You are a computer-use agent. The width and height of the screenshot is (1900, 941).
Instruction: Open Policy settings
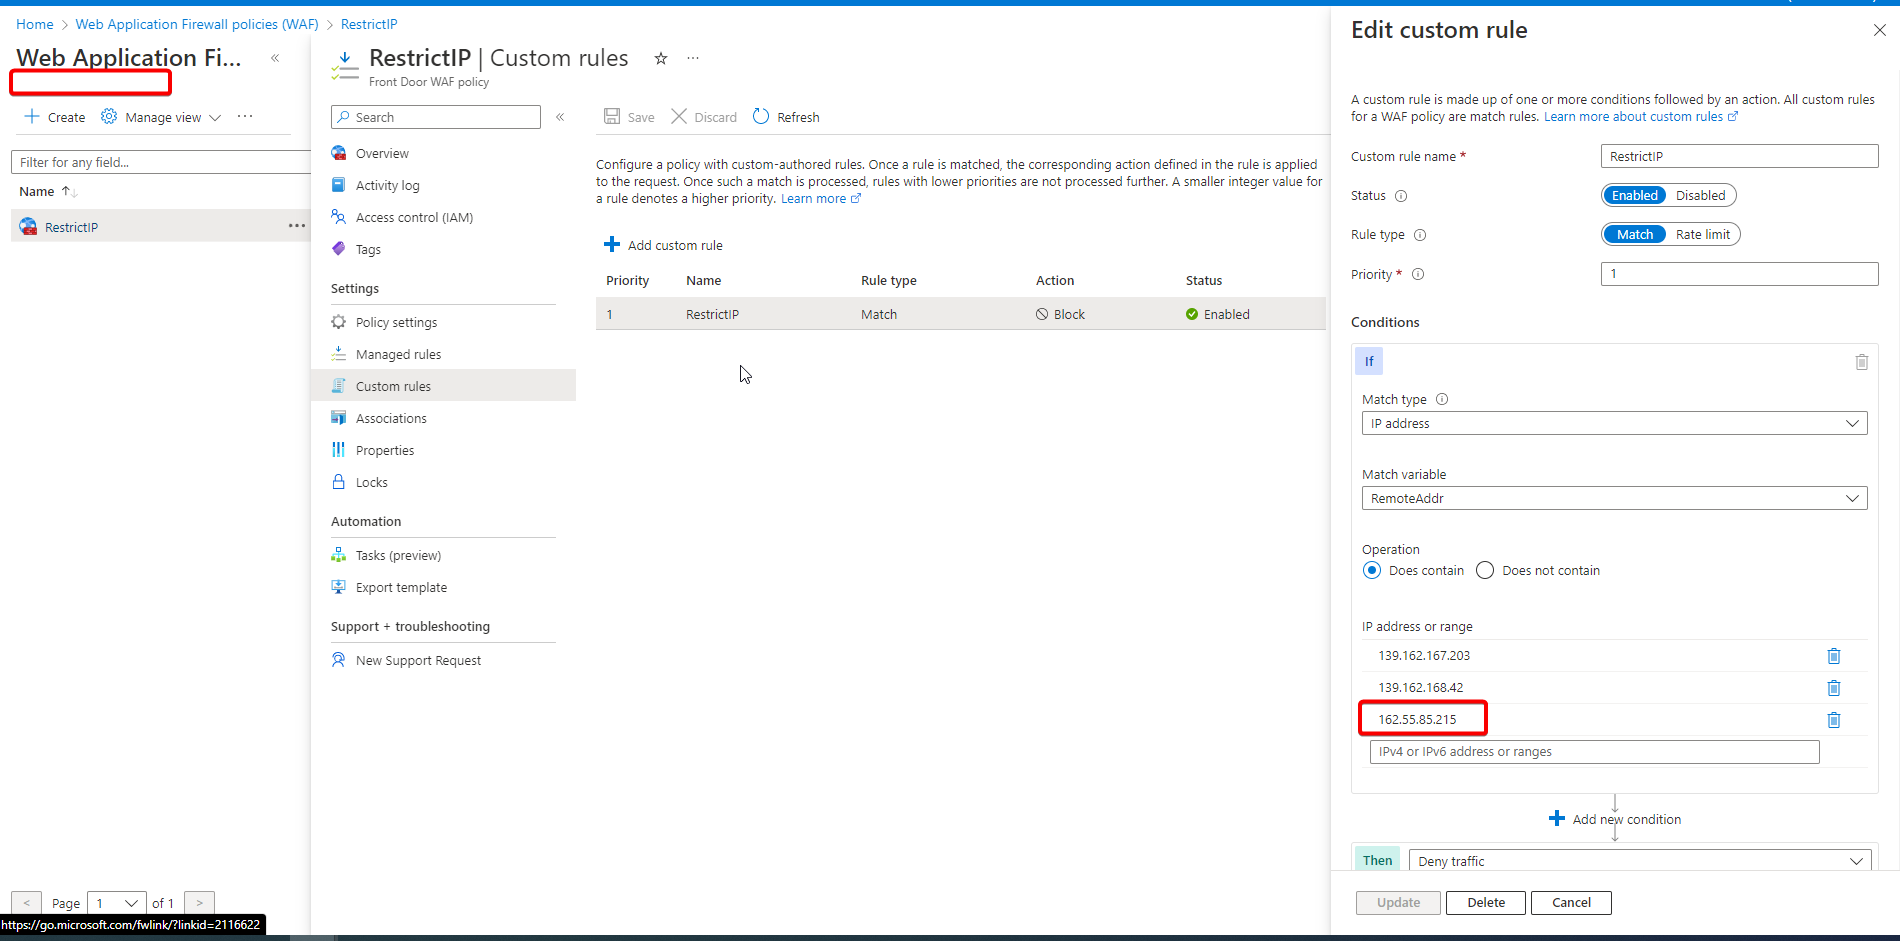point(396,322)
